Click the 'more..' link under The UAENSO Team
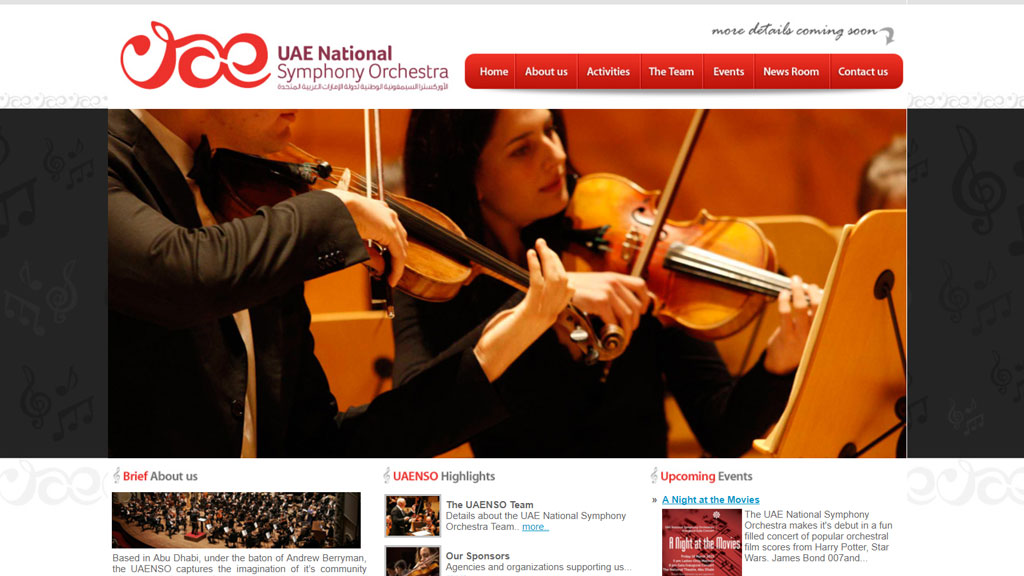Viewport: 1024px width, 576px height. (x=536, y=527)
